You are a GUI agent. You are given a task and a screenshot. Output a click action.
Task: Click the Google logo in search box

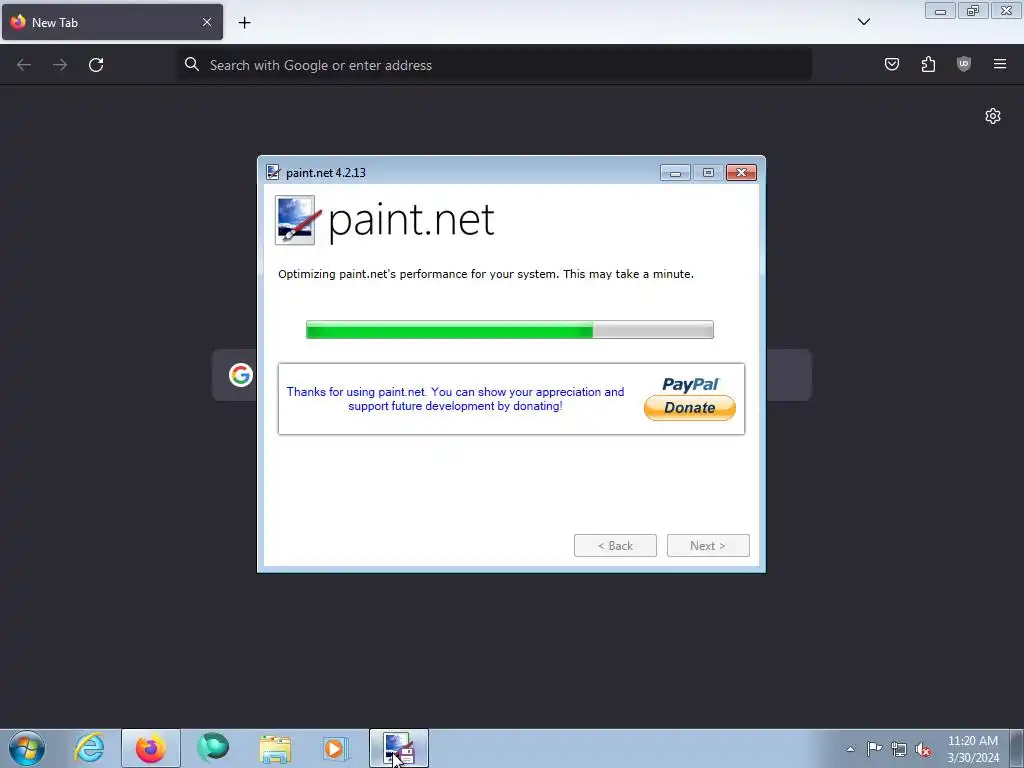(x=241, y=375)
